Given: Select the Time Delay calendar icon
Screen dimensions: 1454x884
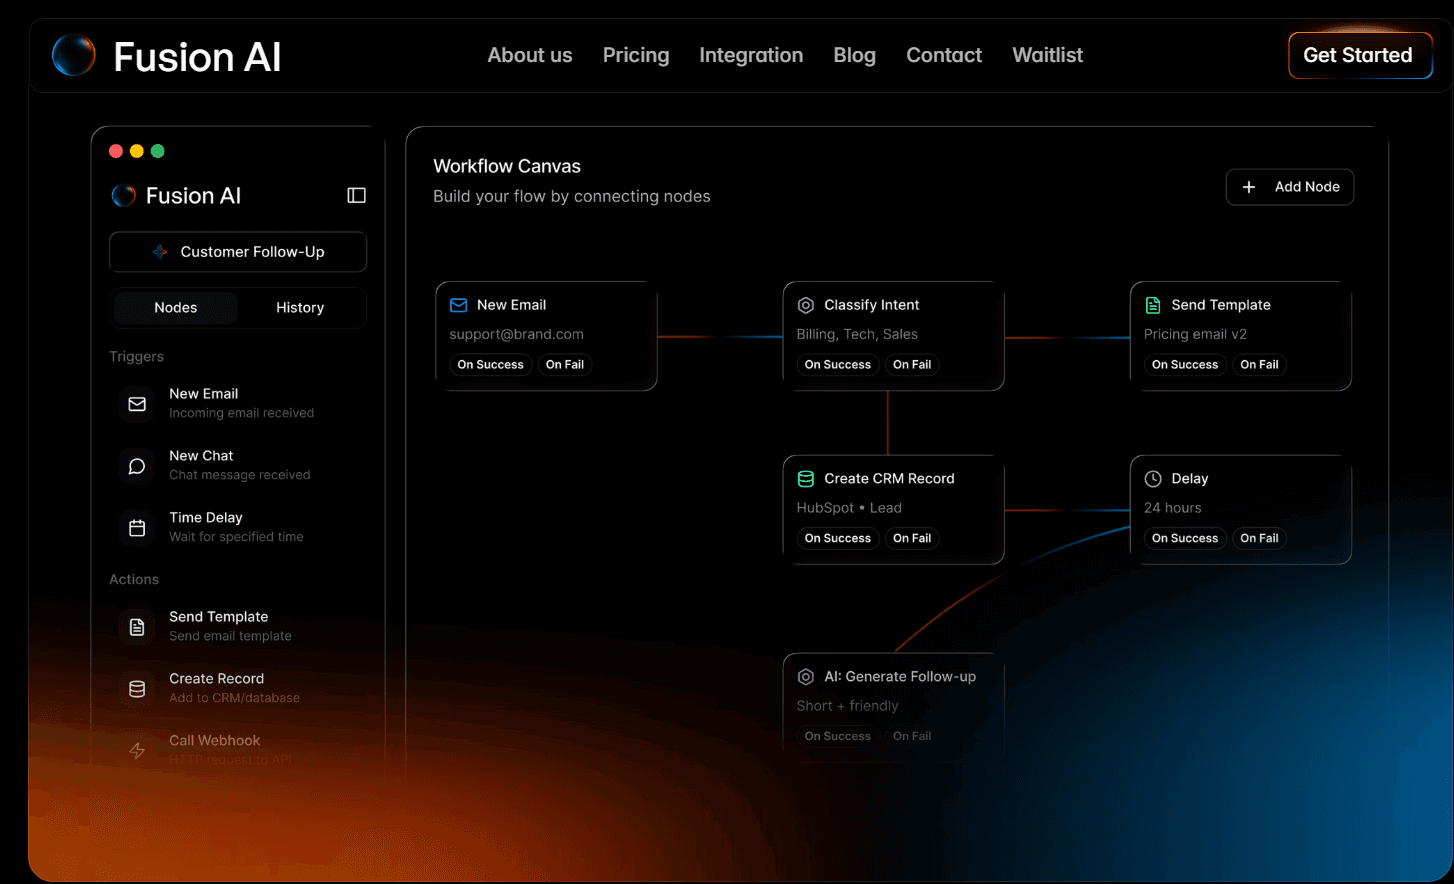Looking at the screenshot, I should pos(137,528).
